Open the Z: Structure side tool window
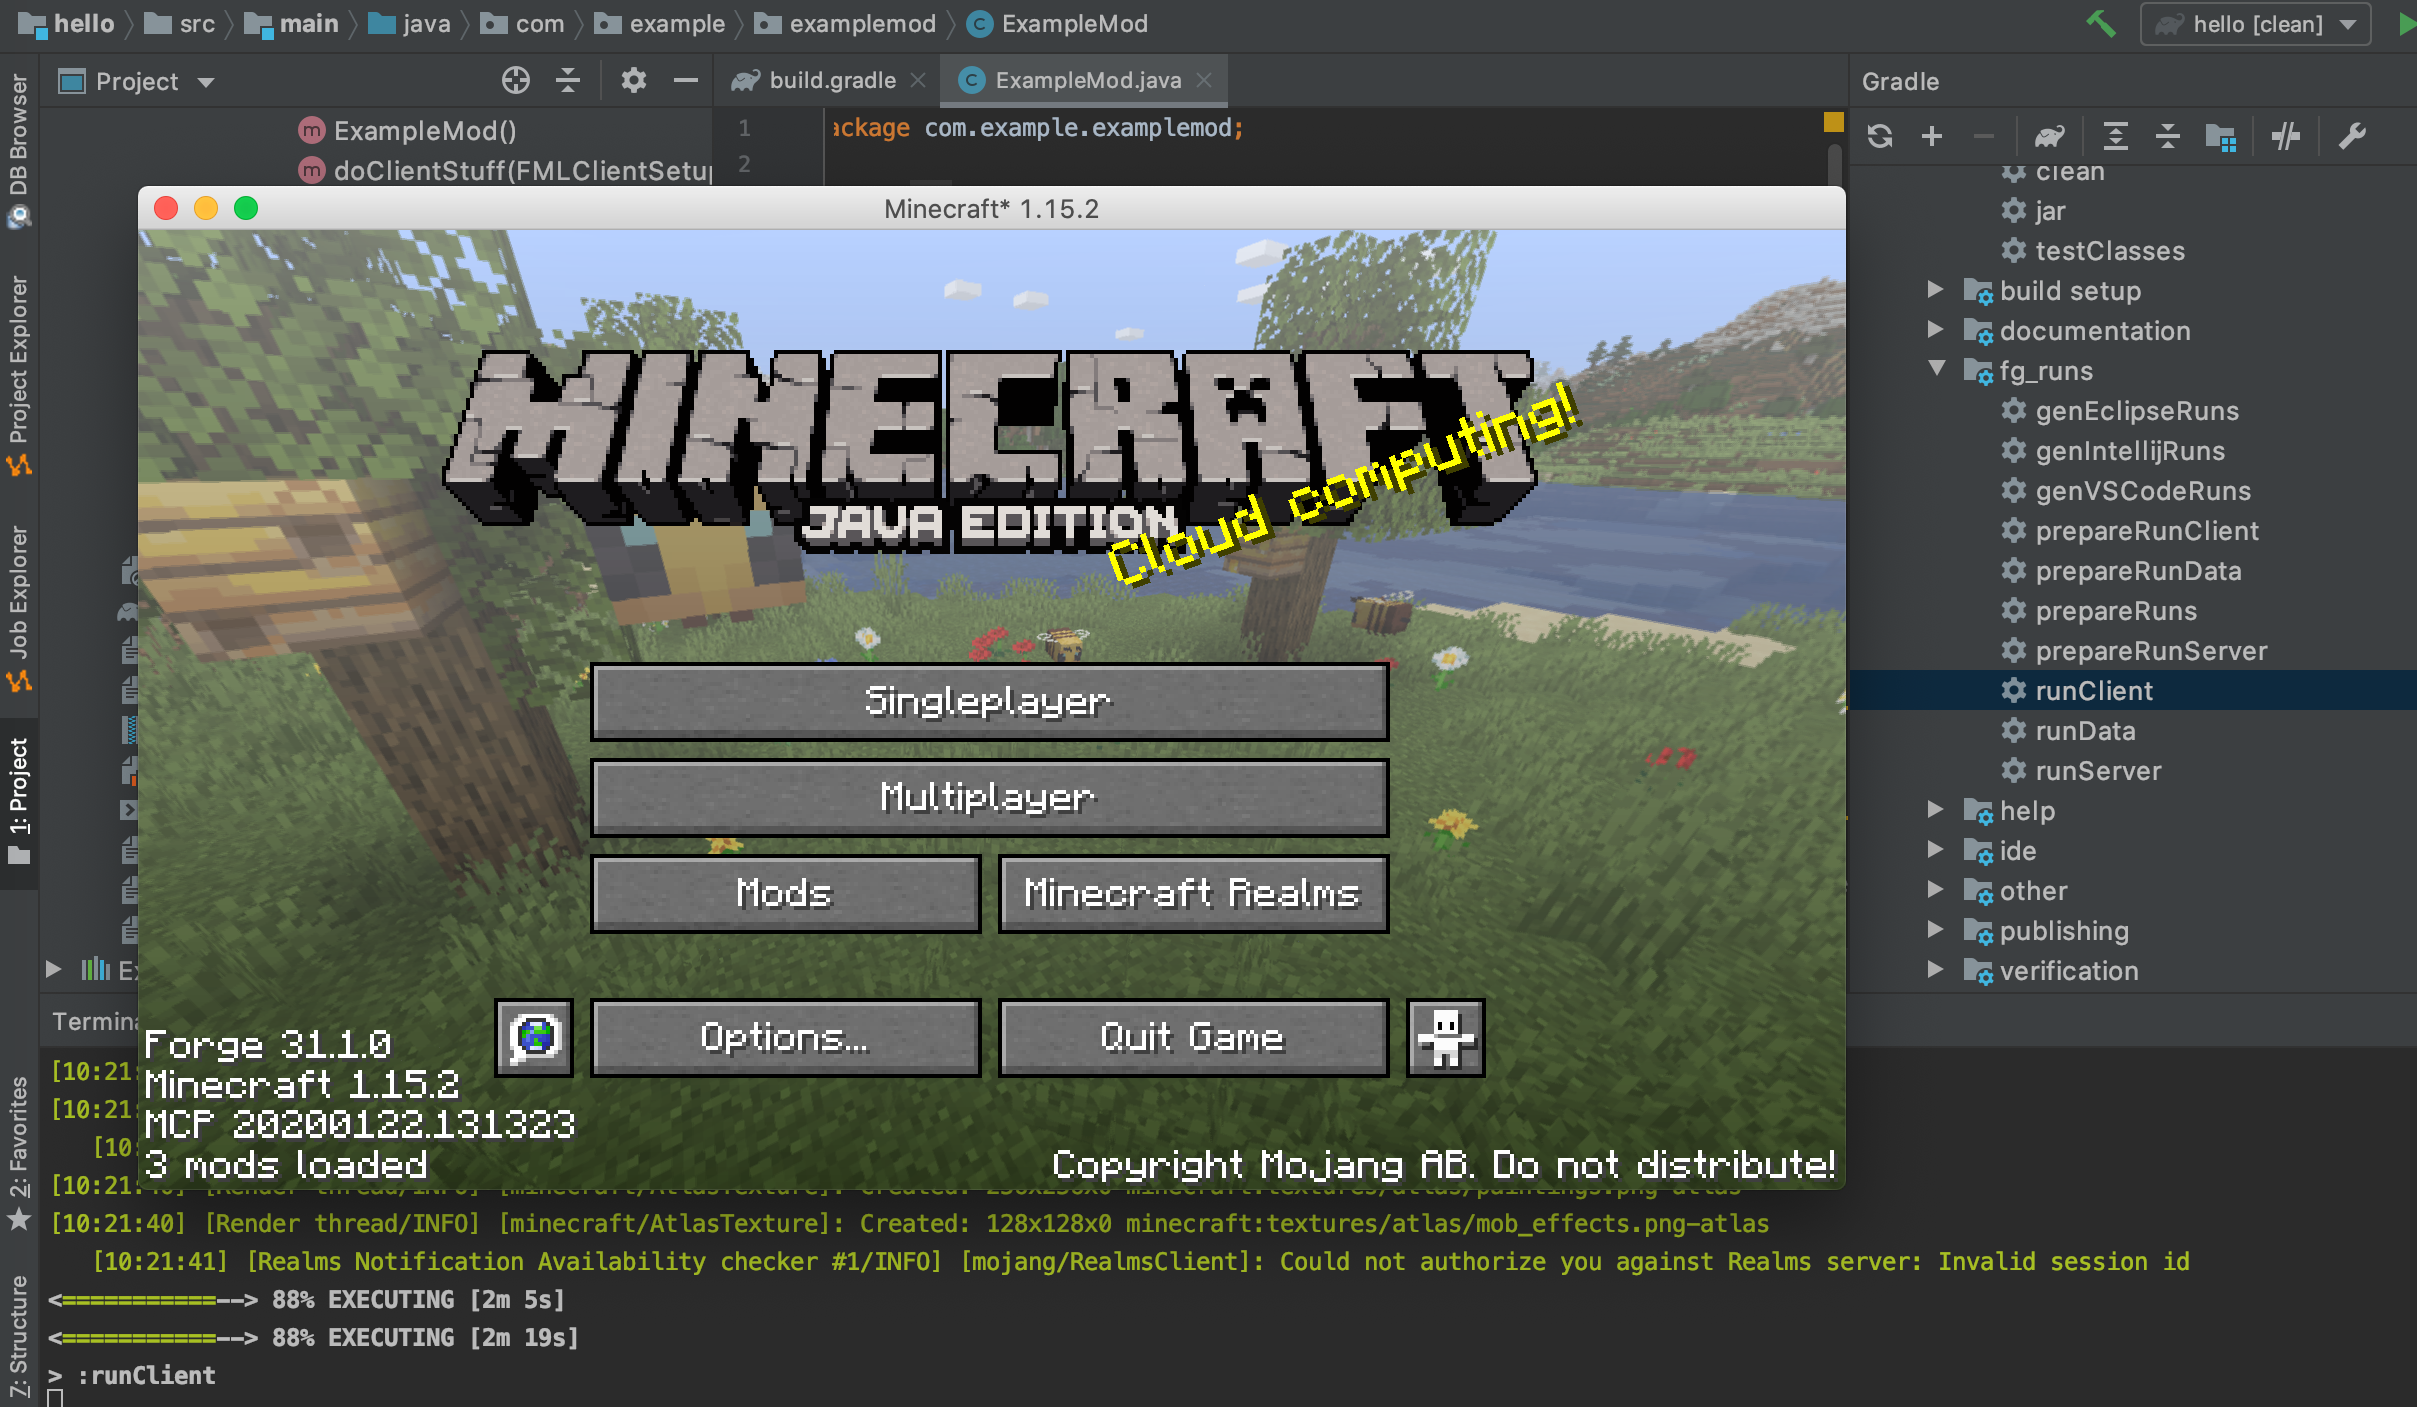Screen dimensions: 2417x1407 [19, 1336]
